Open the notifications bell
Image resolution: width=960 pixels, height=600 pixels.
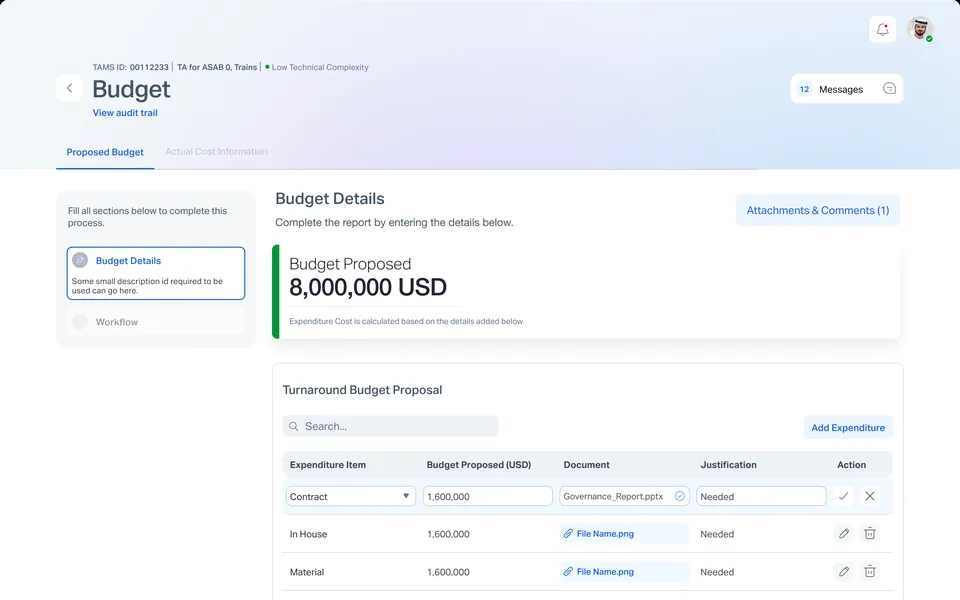click(x=882, y=29)
